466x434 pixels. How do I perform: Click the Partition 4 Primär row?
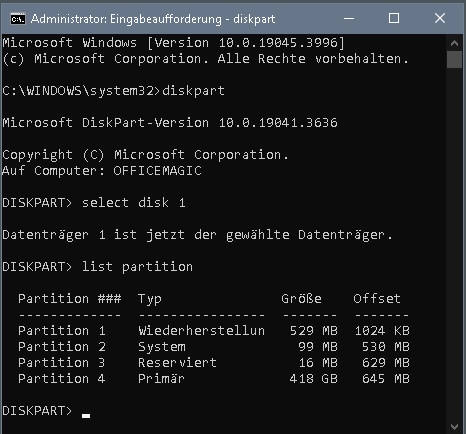[214, 379]
